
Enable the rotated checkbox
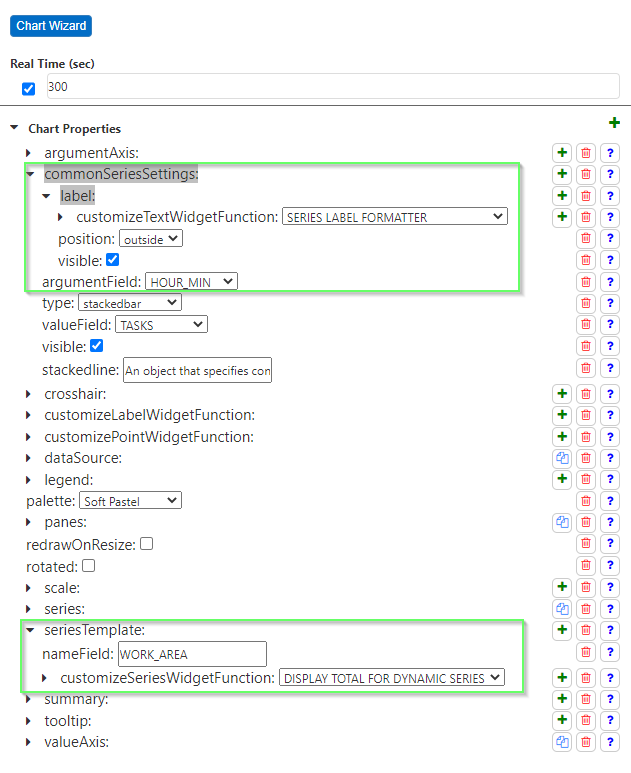coord(88,565)
